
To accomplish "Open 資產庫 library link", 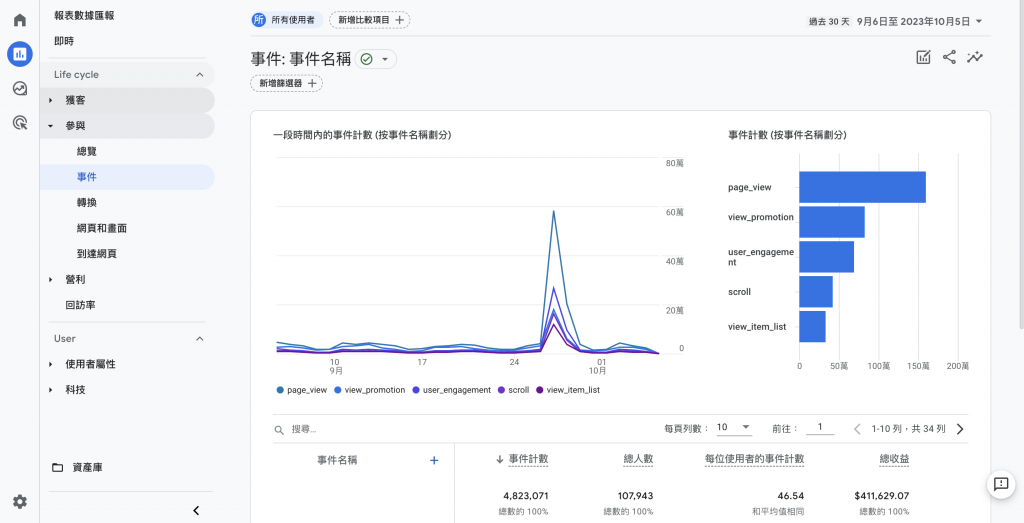I will point(88,468).
